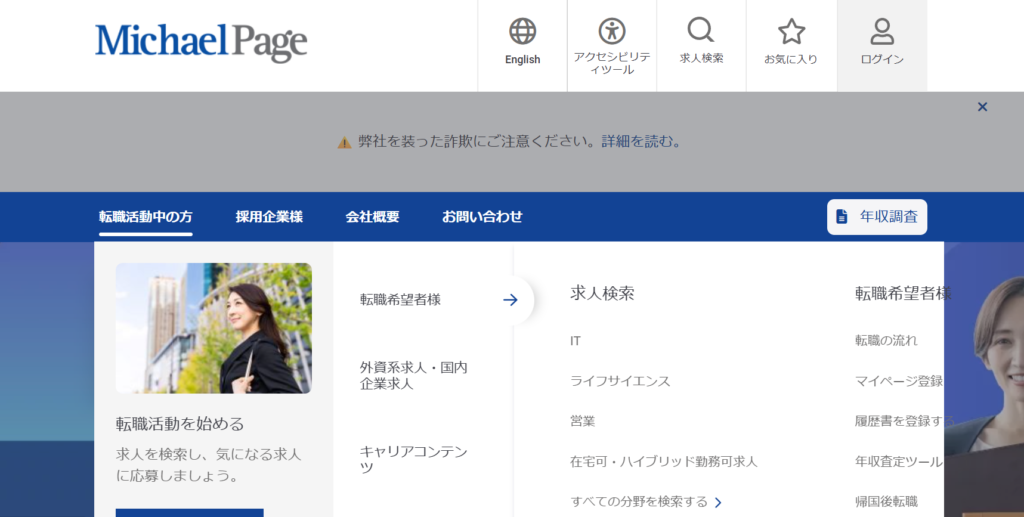Open favorites star icon
Screen dimensions: 1024x517
pyautogui.click(x=791, y=32)
